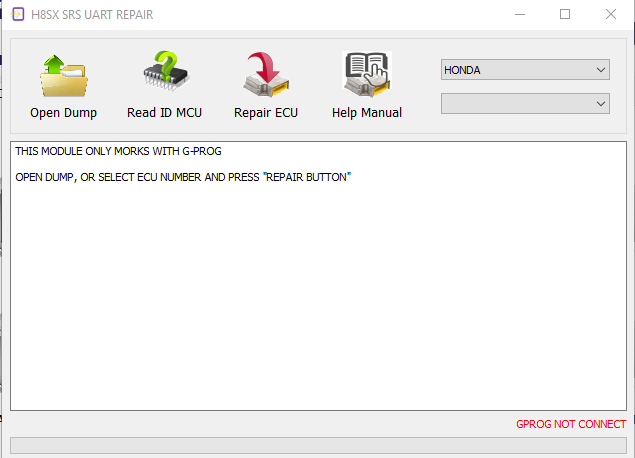Expand the empty ECU number dropdown
Screen dimensions: 635x458
point(525,104)
